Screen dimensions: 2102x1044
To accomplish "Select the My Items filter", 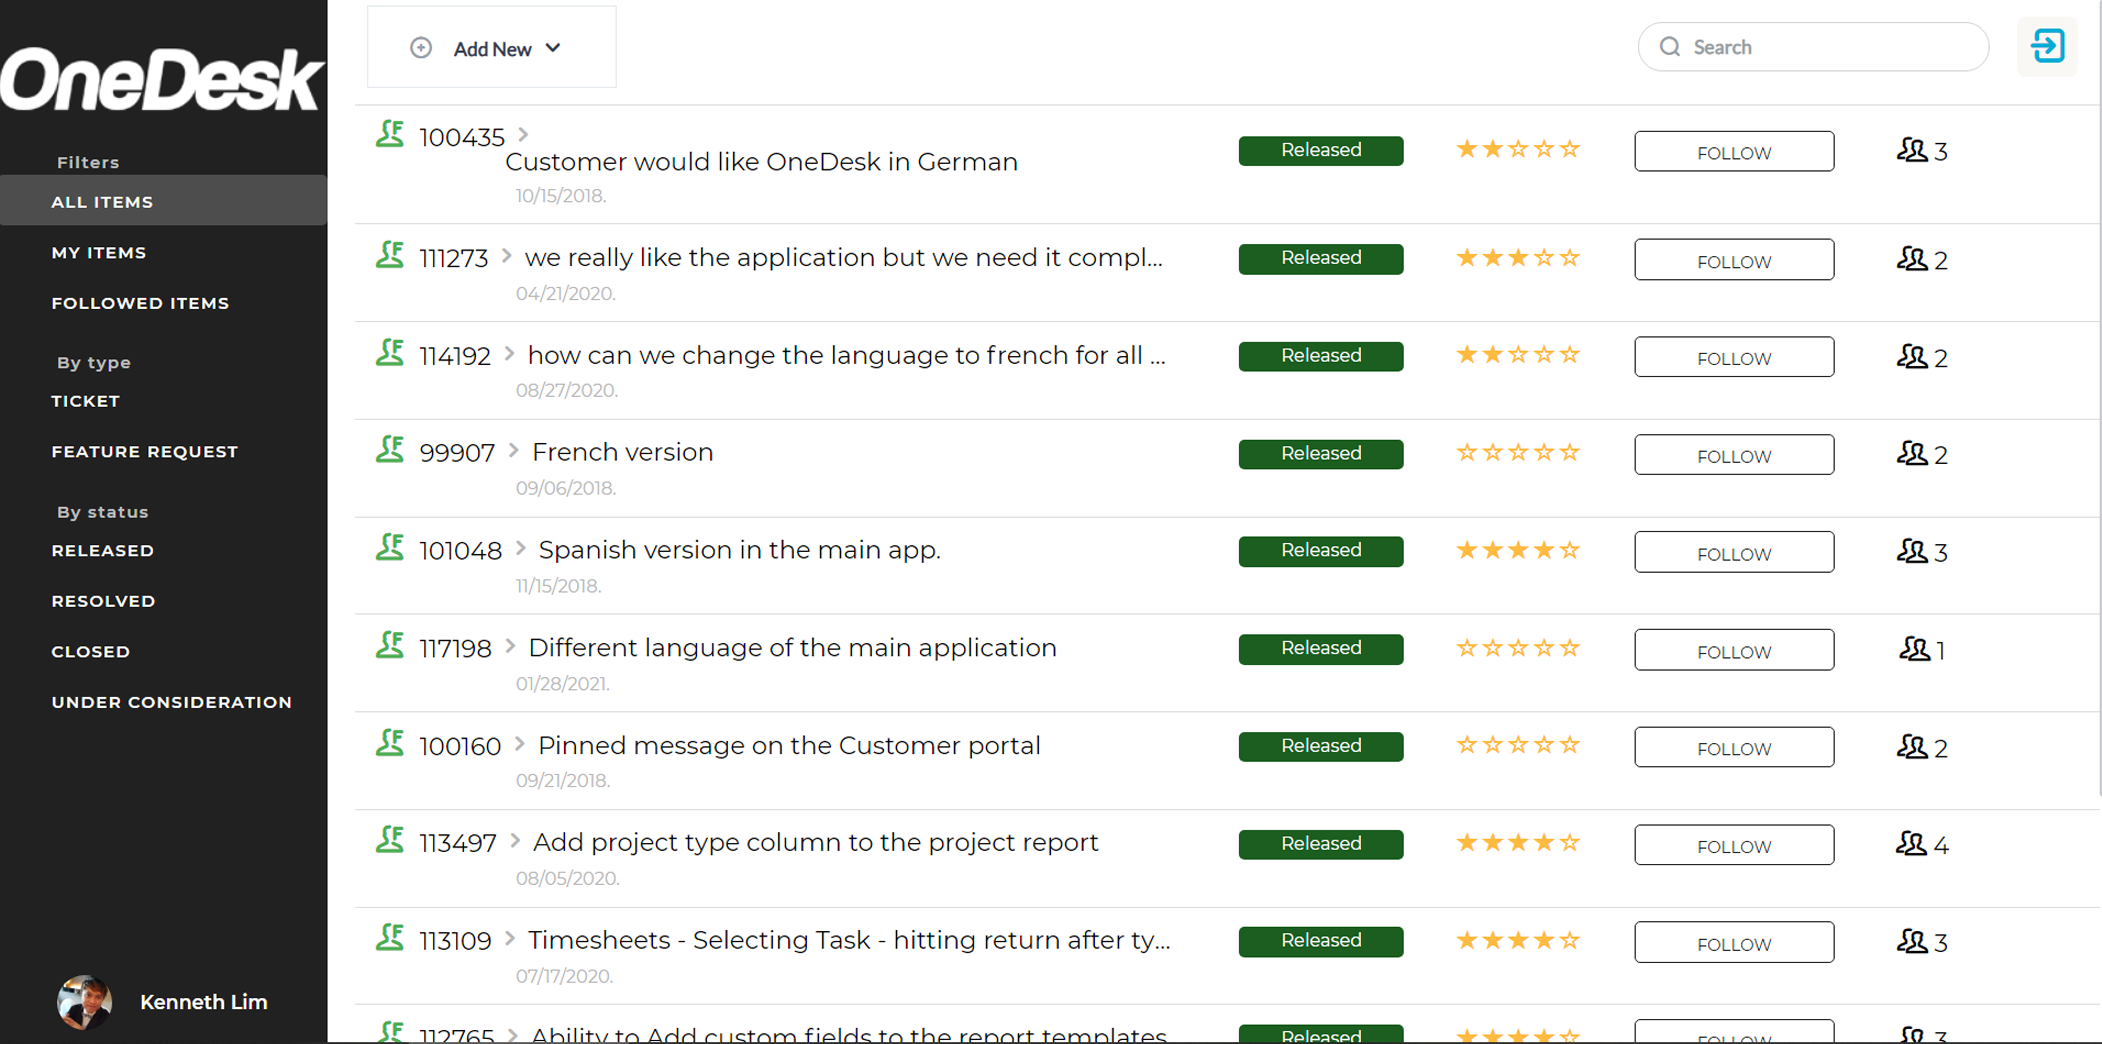I will pyautogui.click(x=99, y=253).
